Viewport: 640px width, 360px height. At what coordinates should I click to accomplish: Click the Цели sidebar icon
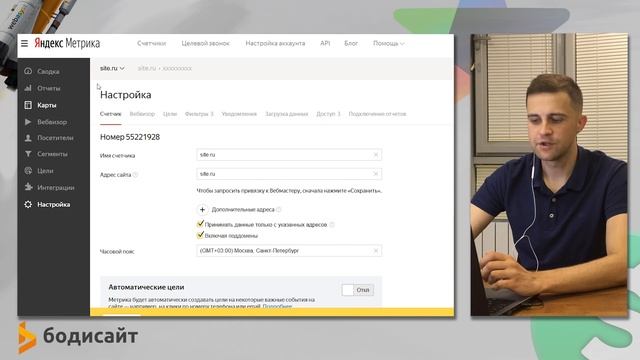[x=28, y=171]
